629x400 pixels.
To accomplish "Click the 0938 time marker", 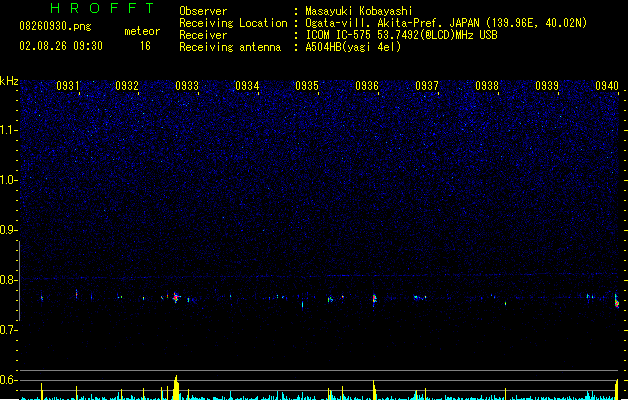I will [x=487, y=86].
